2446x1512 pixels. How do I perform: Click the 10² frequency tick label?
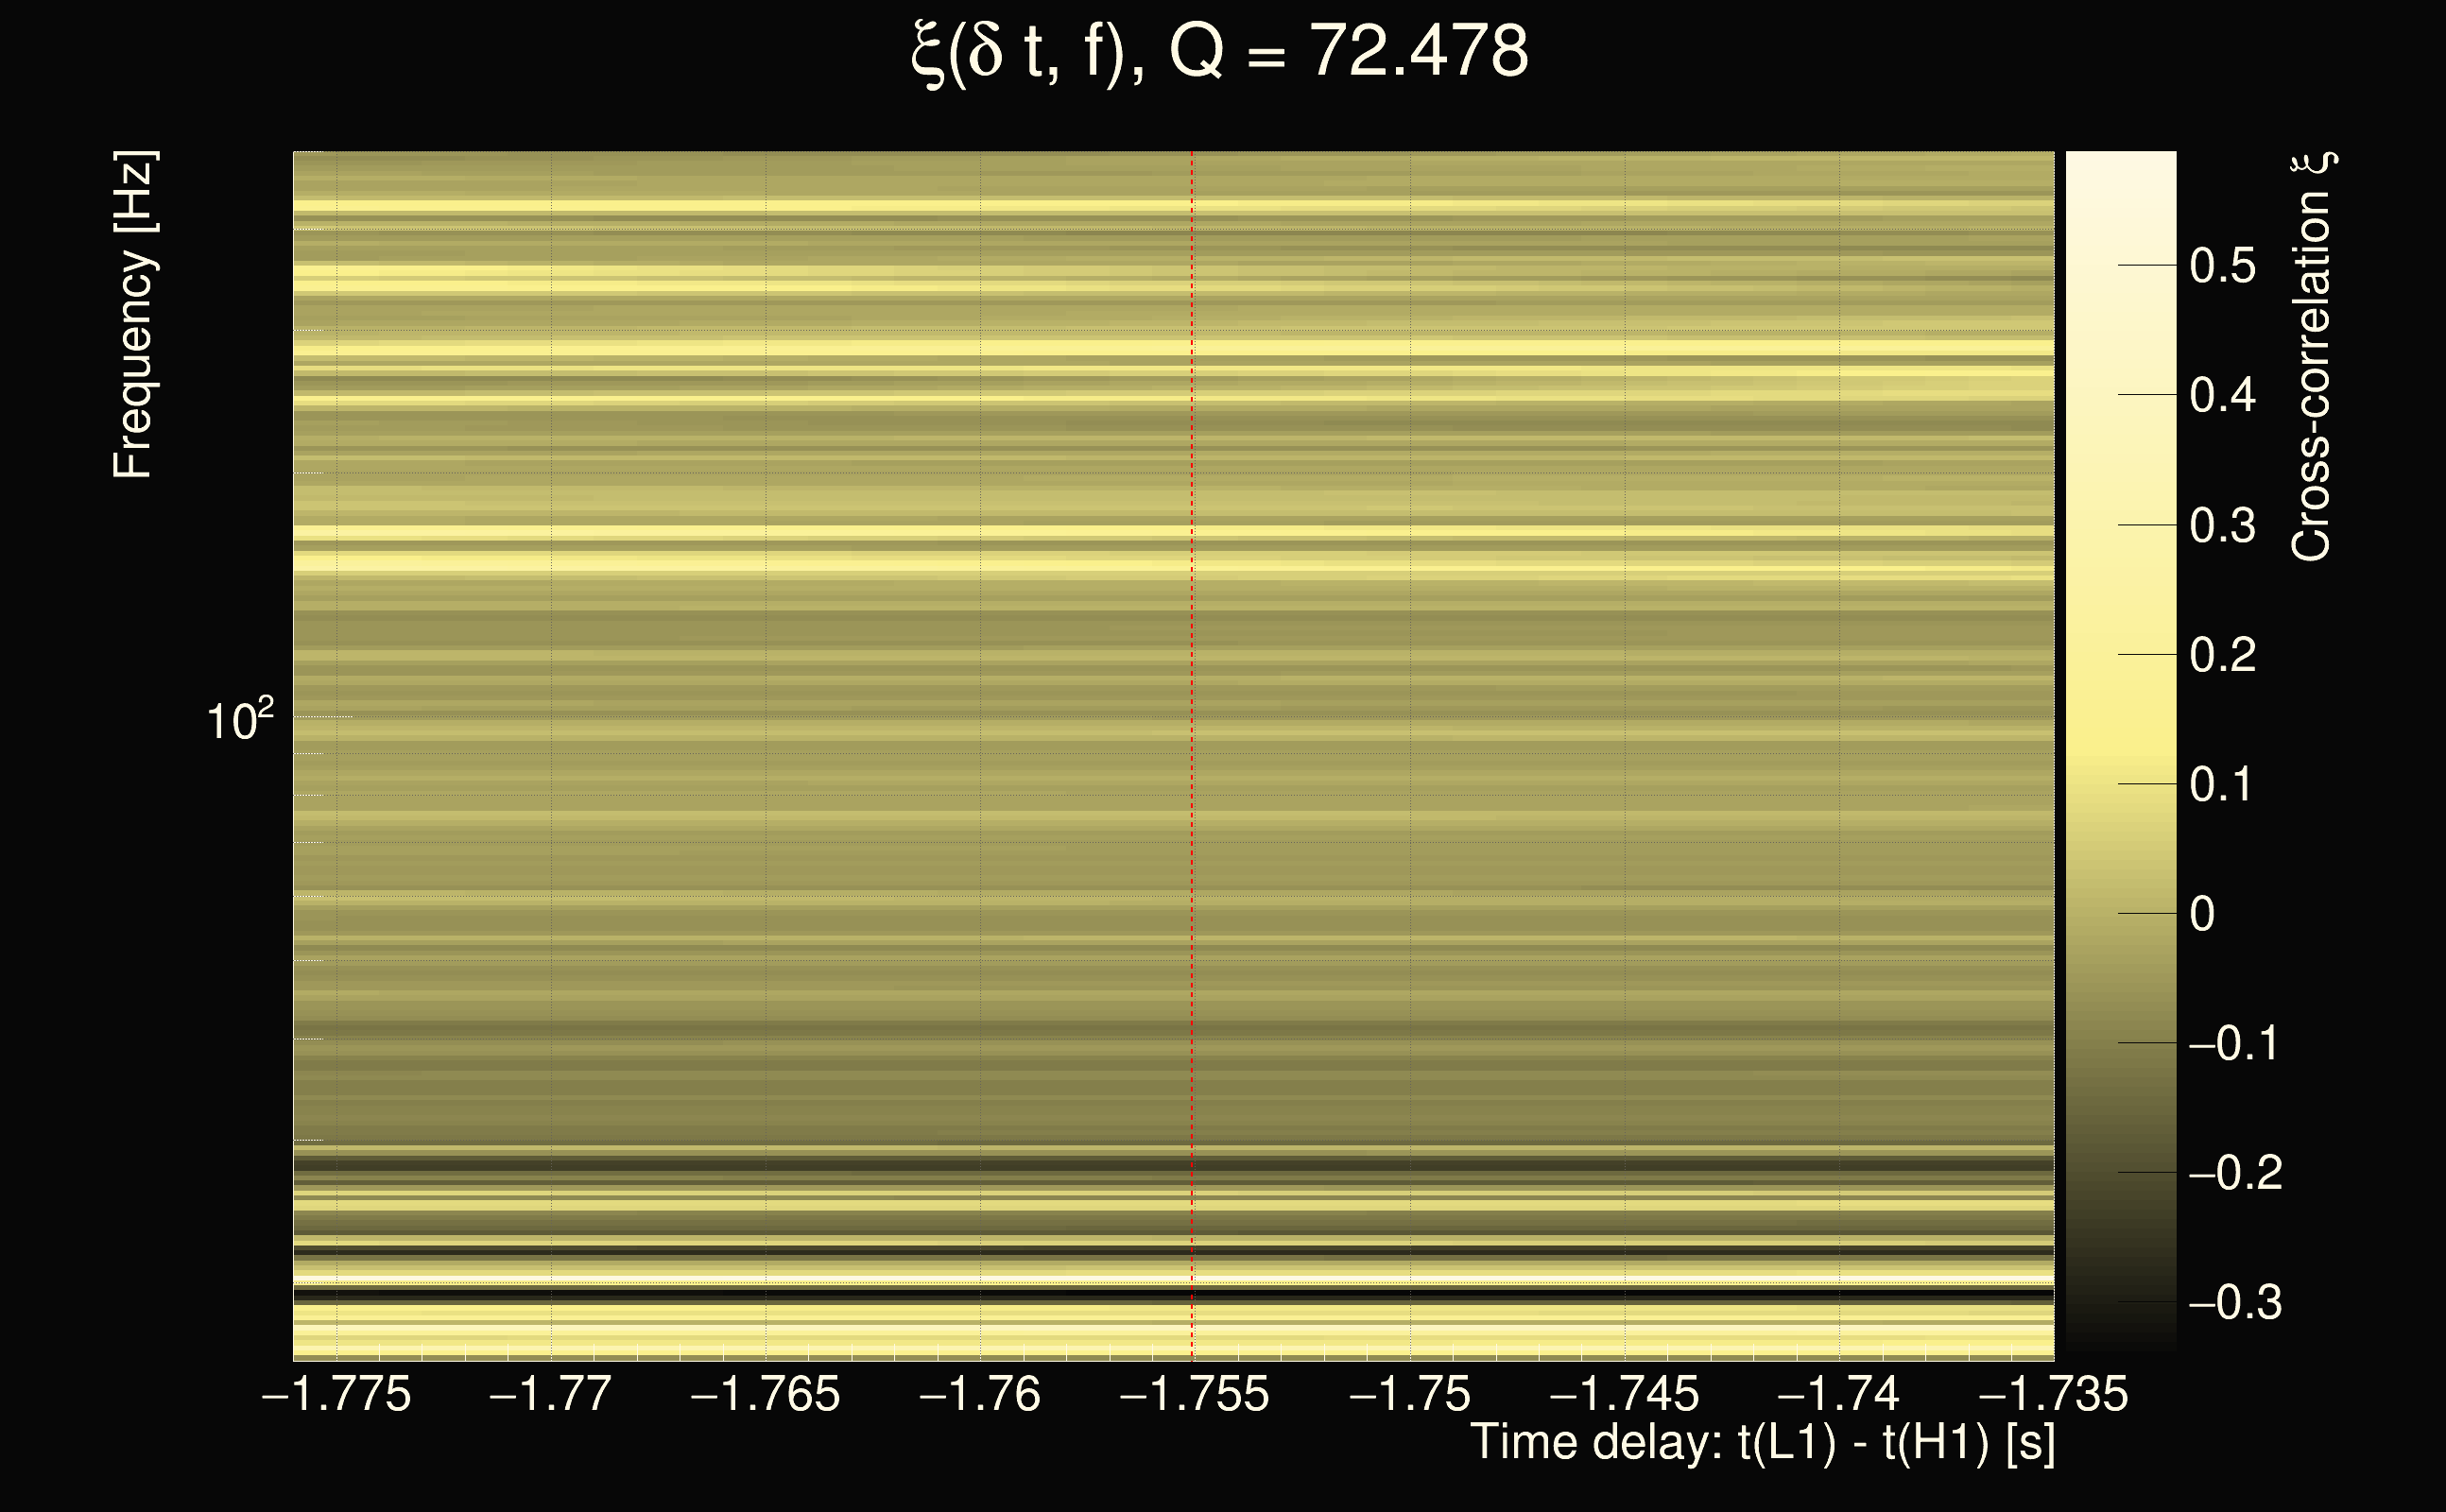(x=240, y=720)
